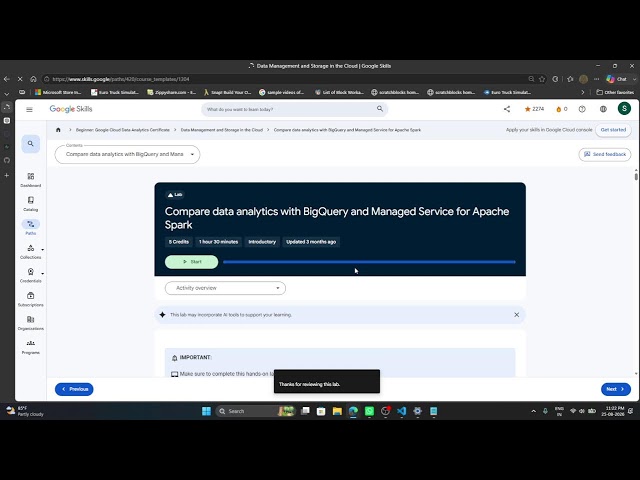
Task: Click the Send feedback button
Action: click(605, 154)
